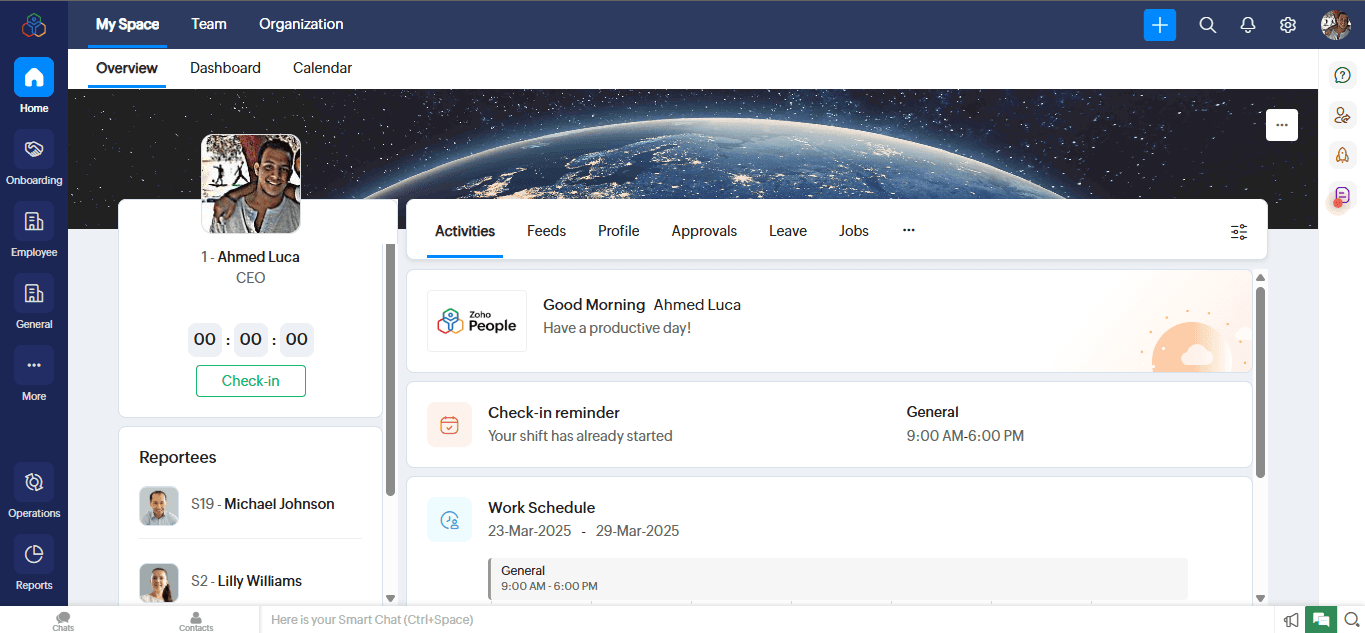
Task: Navigate to Onboarding in left sidebar
Action: [33, 160]
